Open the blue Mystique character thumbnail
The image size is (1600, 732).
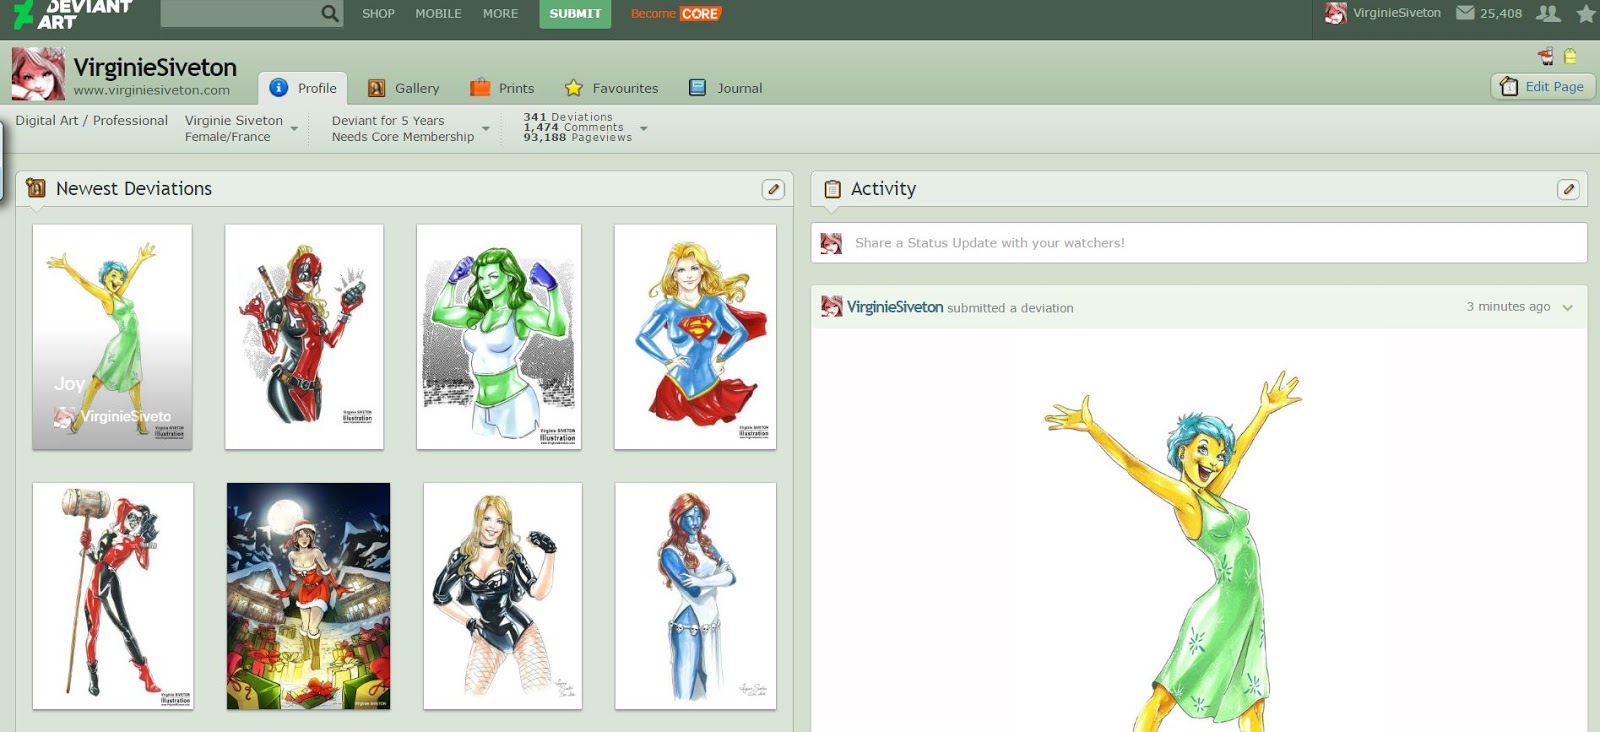click(695, 596)
